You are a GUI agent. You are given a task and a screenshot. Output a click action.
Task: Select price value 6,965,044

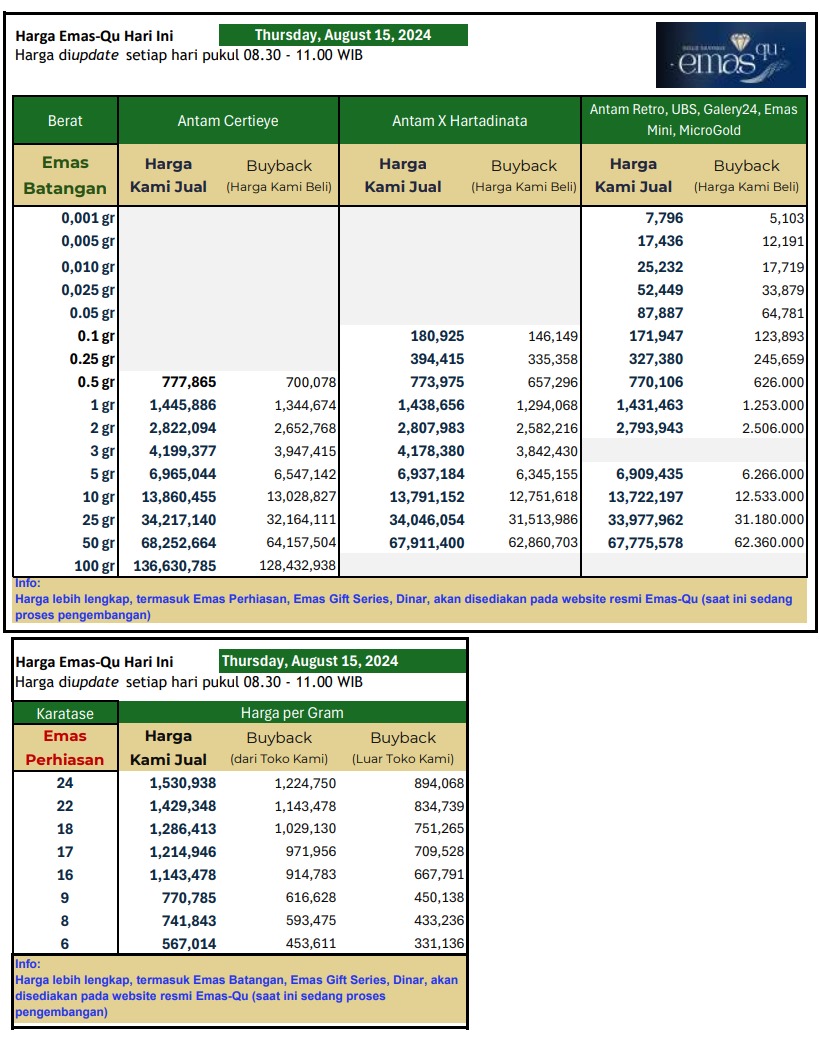coord(183,474)
